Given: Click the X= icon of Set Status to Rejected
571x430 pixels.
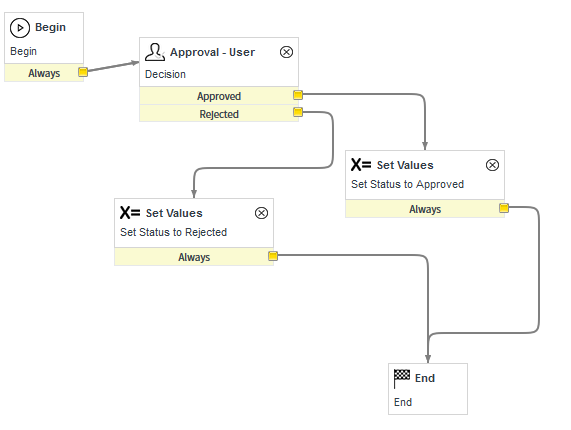Looking at the screenshot, I should click(x=130, y=213).
